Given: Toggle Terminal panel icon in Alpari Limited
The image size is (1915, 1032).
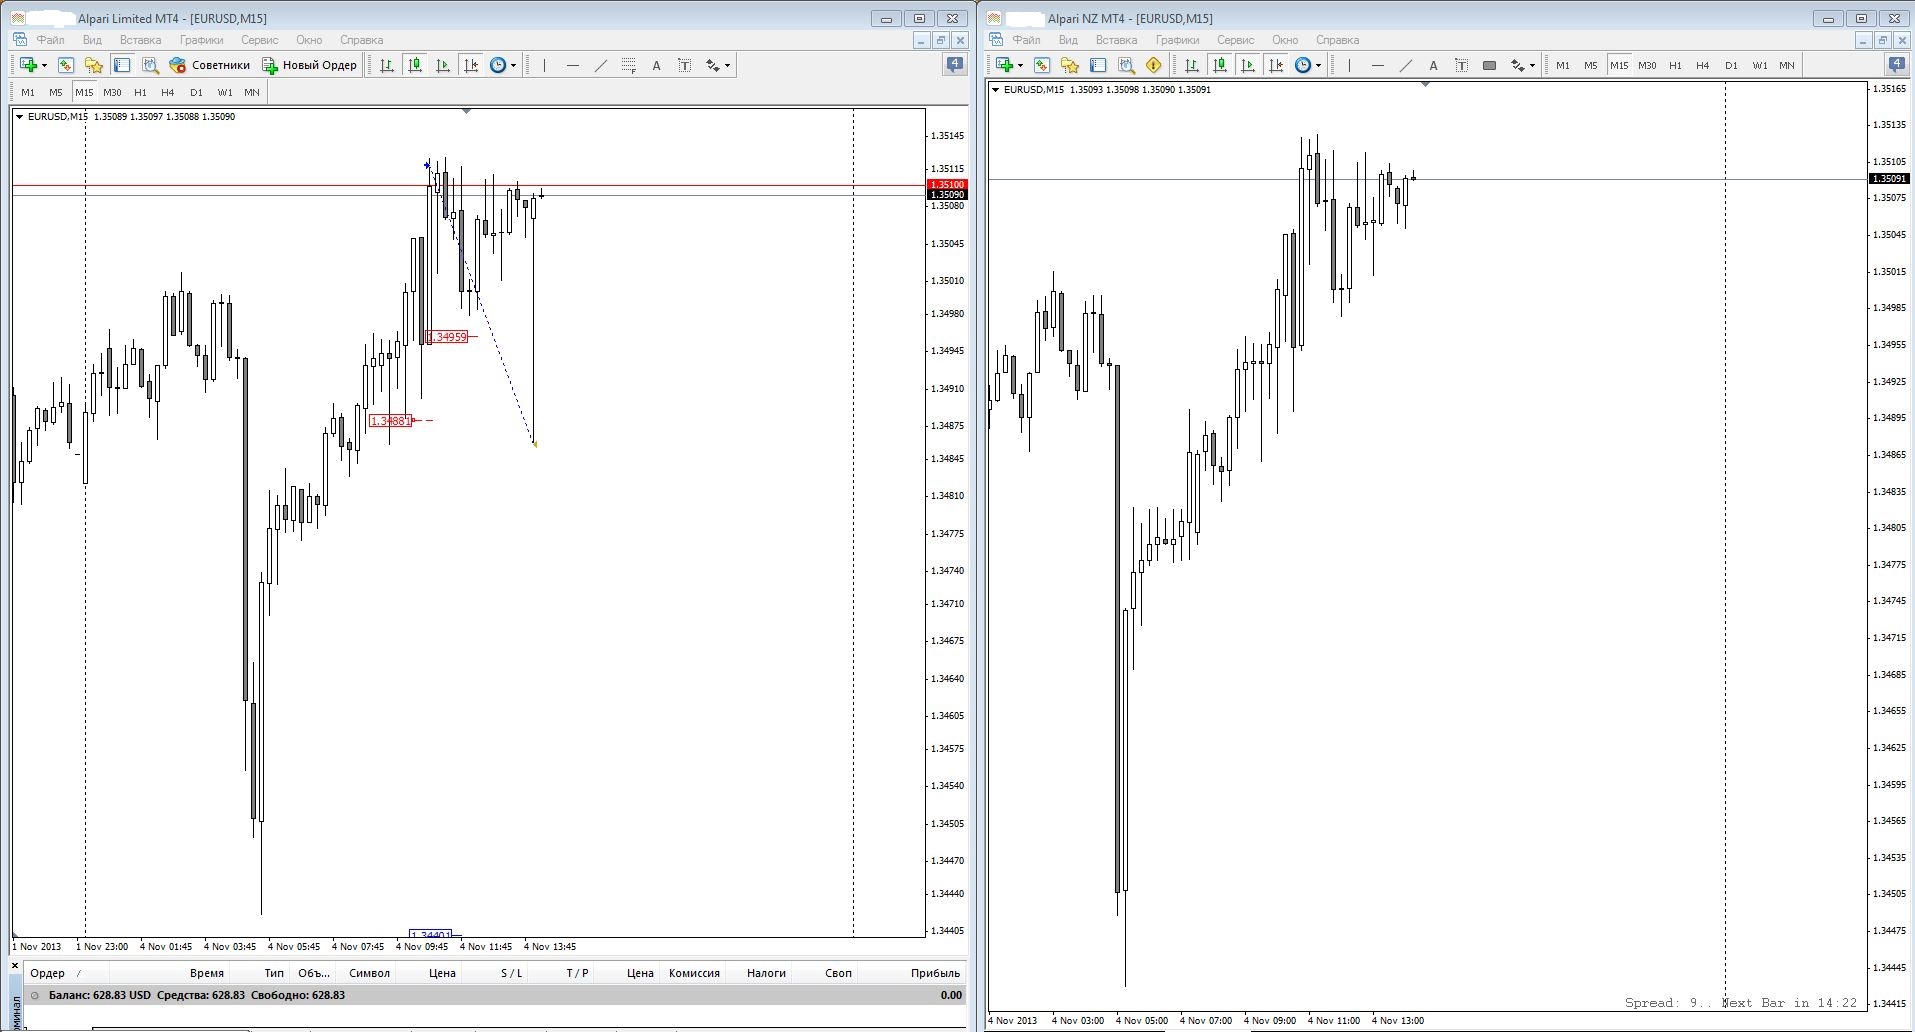Looking at the screenshot, I should (122, 65).
